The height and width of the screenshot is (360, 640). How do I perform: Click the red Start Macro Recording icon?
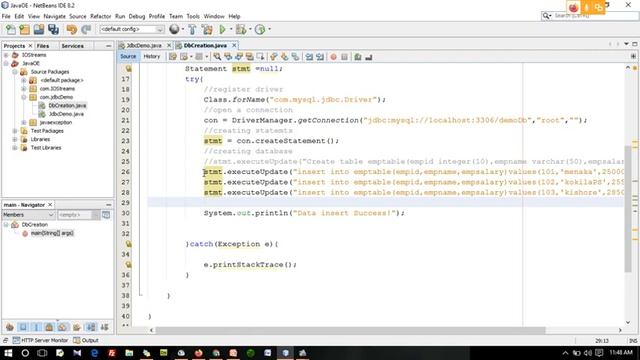pyautogui.click(x=333, y=57)
